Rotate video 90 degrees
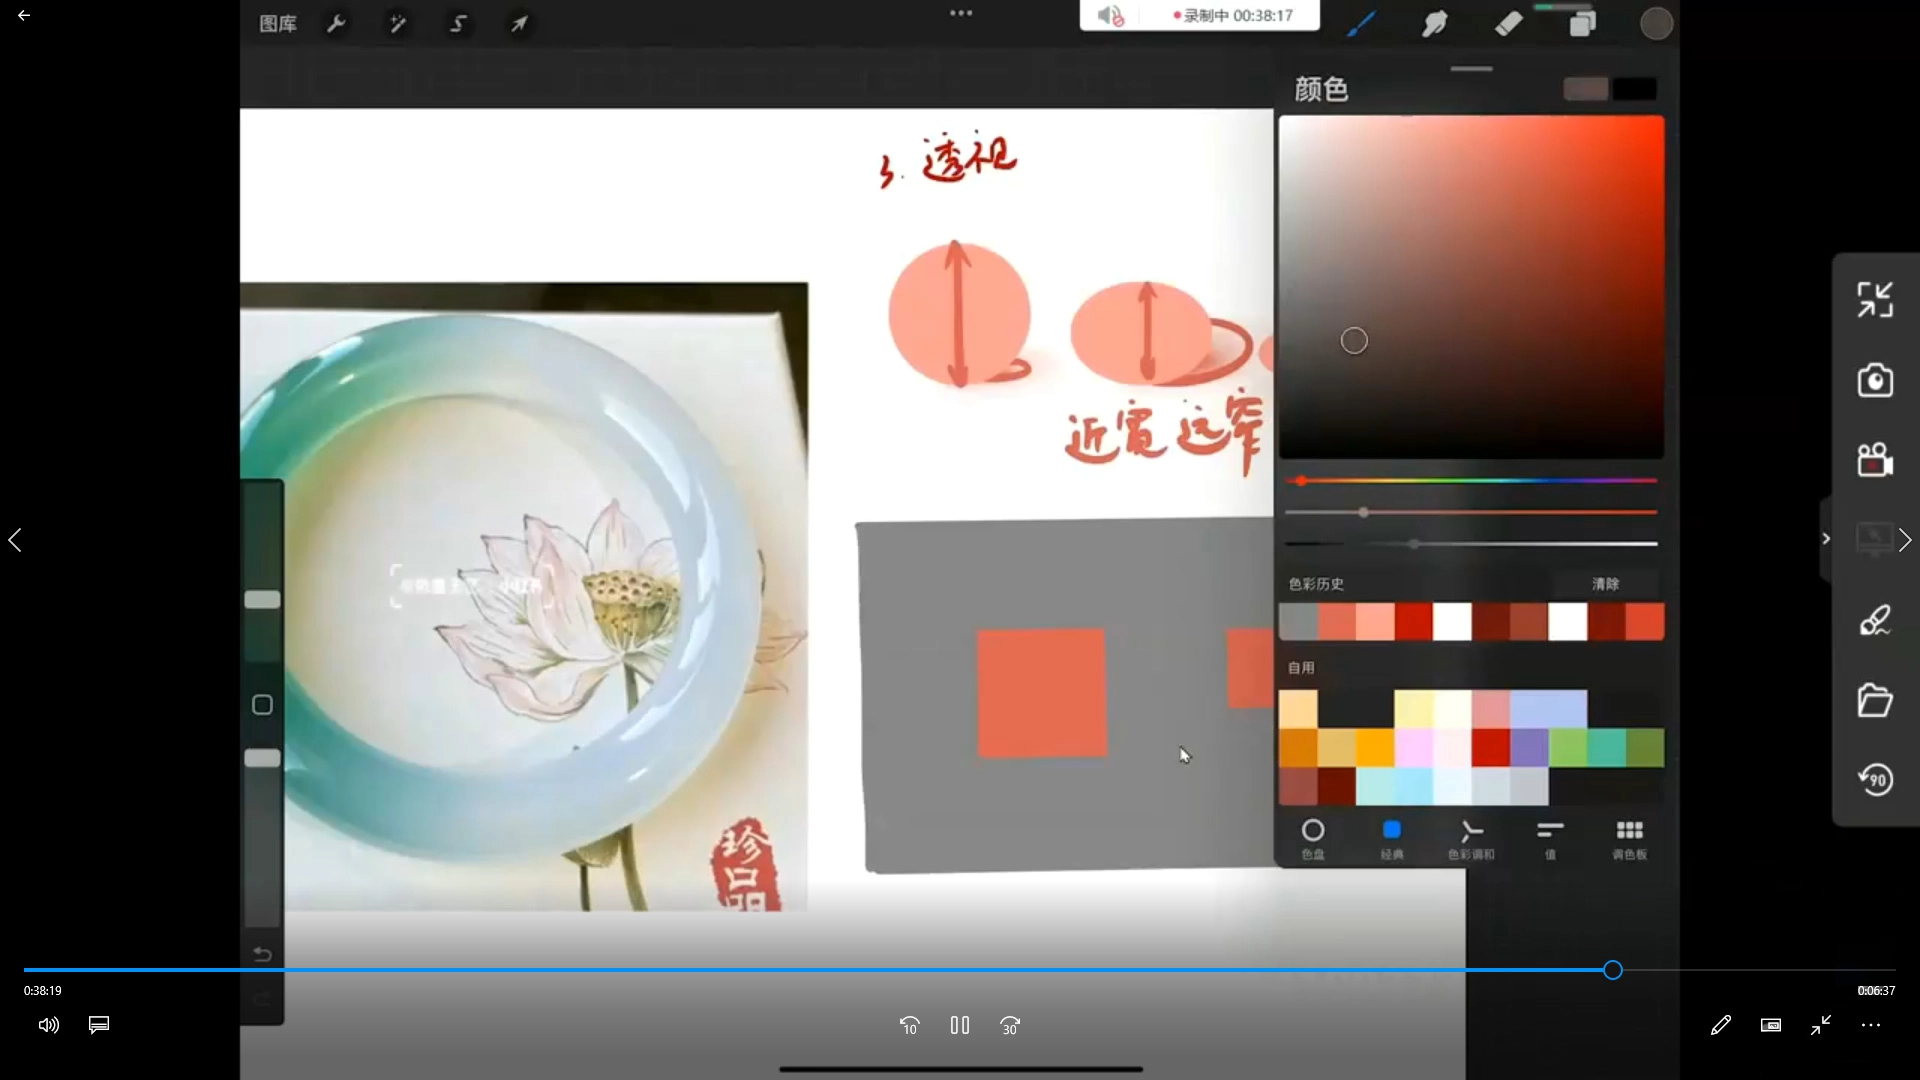The height and width of the screenshot is (1080, 1920). [1875, 779]
